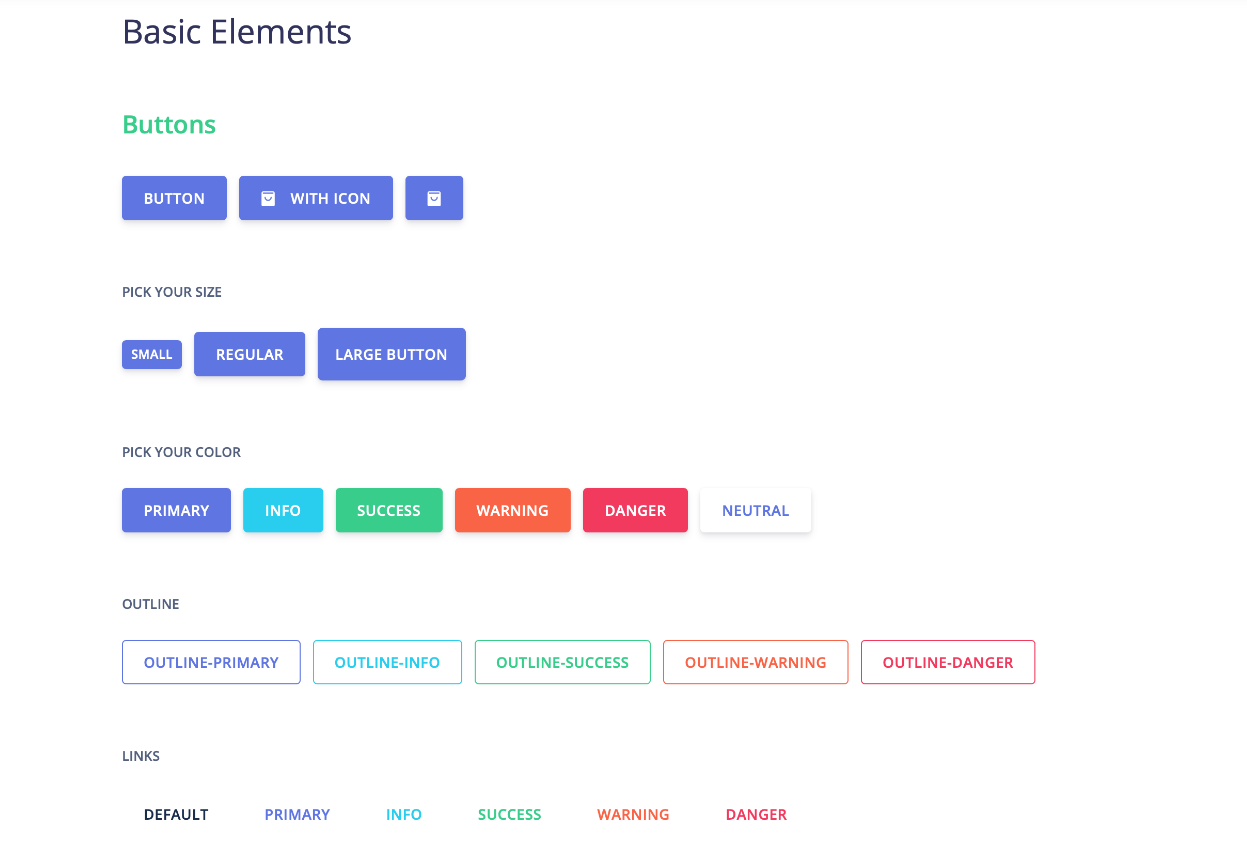
Task: Follow the blue PRIMARY link
Action: 297,814
